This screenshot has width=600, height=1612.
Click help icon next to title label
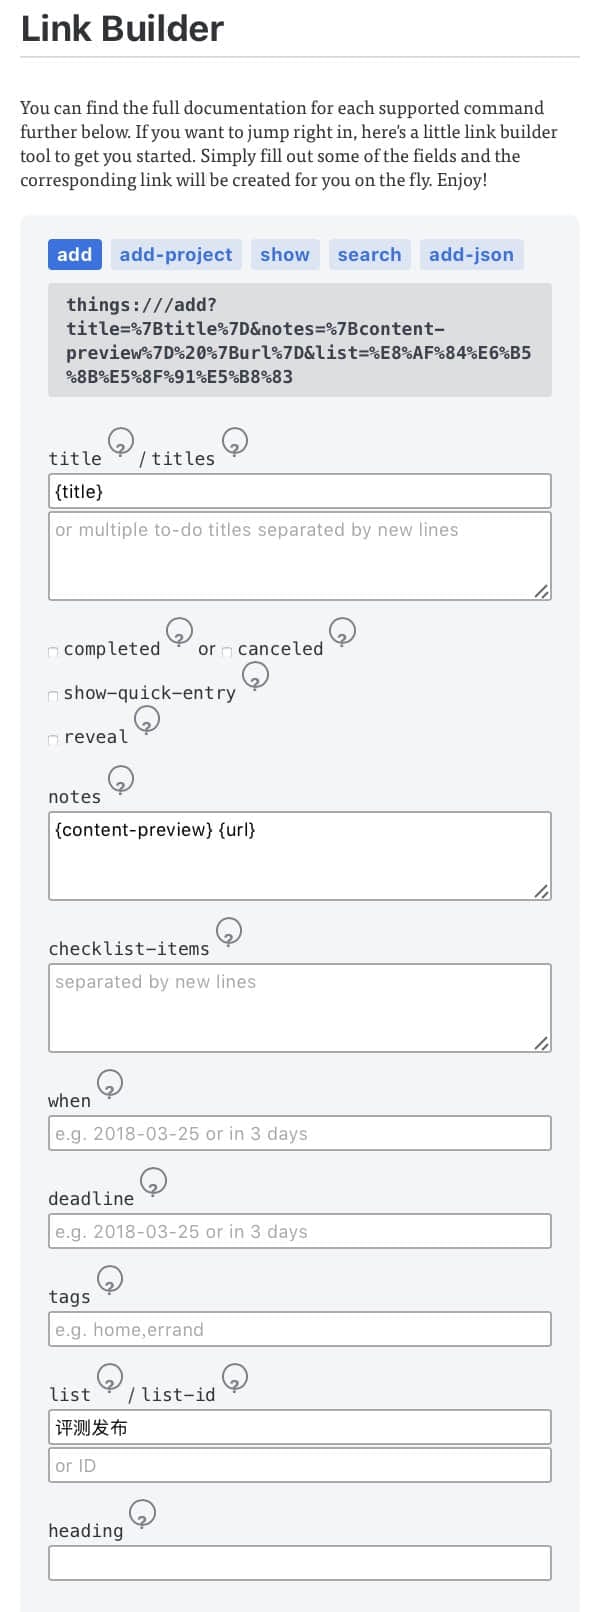point(120,441)
